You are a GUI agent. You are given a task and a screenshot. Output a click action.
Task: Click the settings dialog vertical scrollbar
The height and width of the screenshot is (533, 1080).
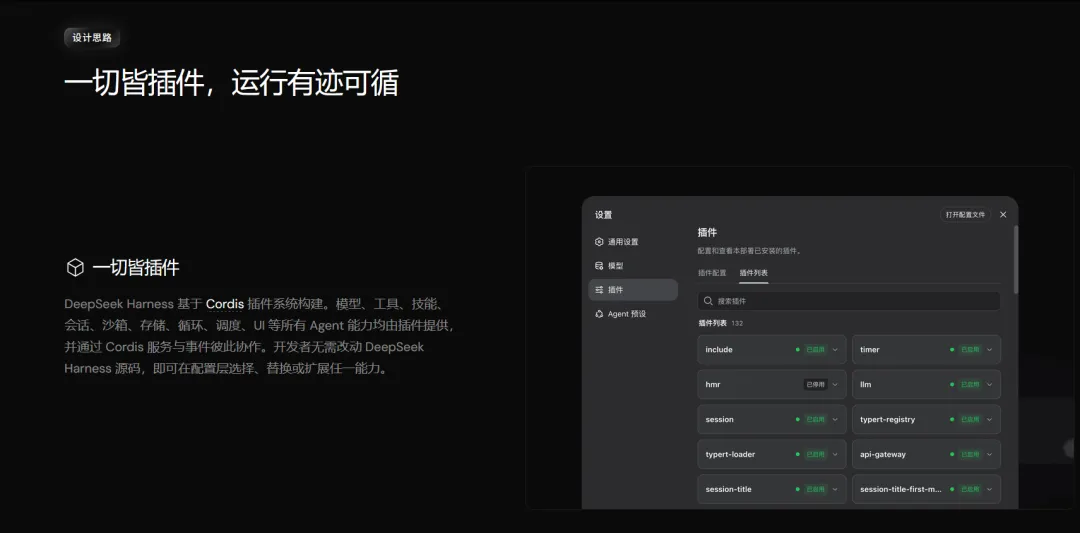point(1015,259)
